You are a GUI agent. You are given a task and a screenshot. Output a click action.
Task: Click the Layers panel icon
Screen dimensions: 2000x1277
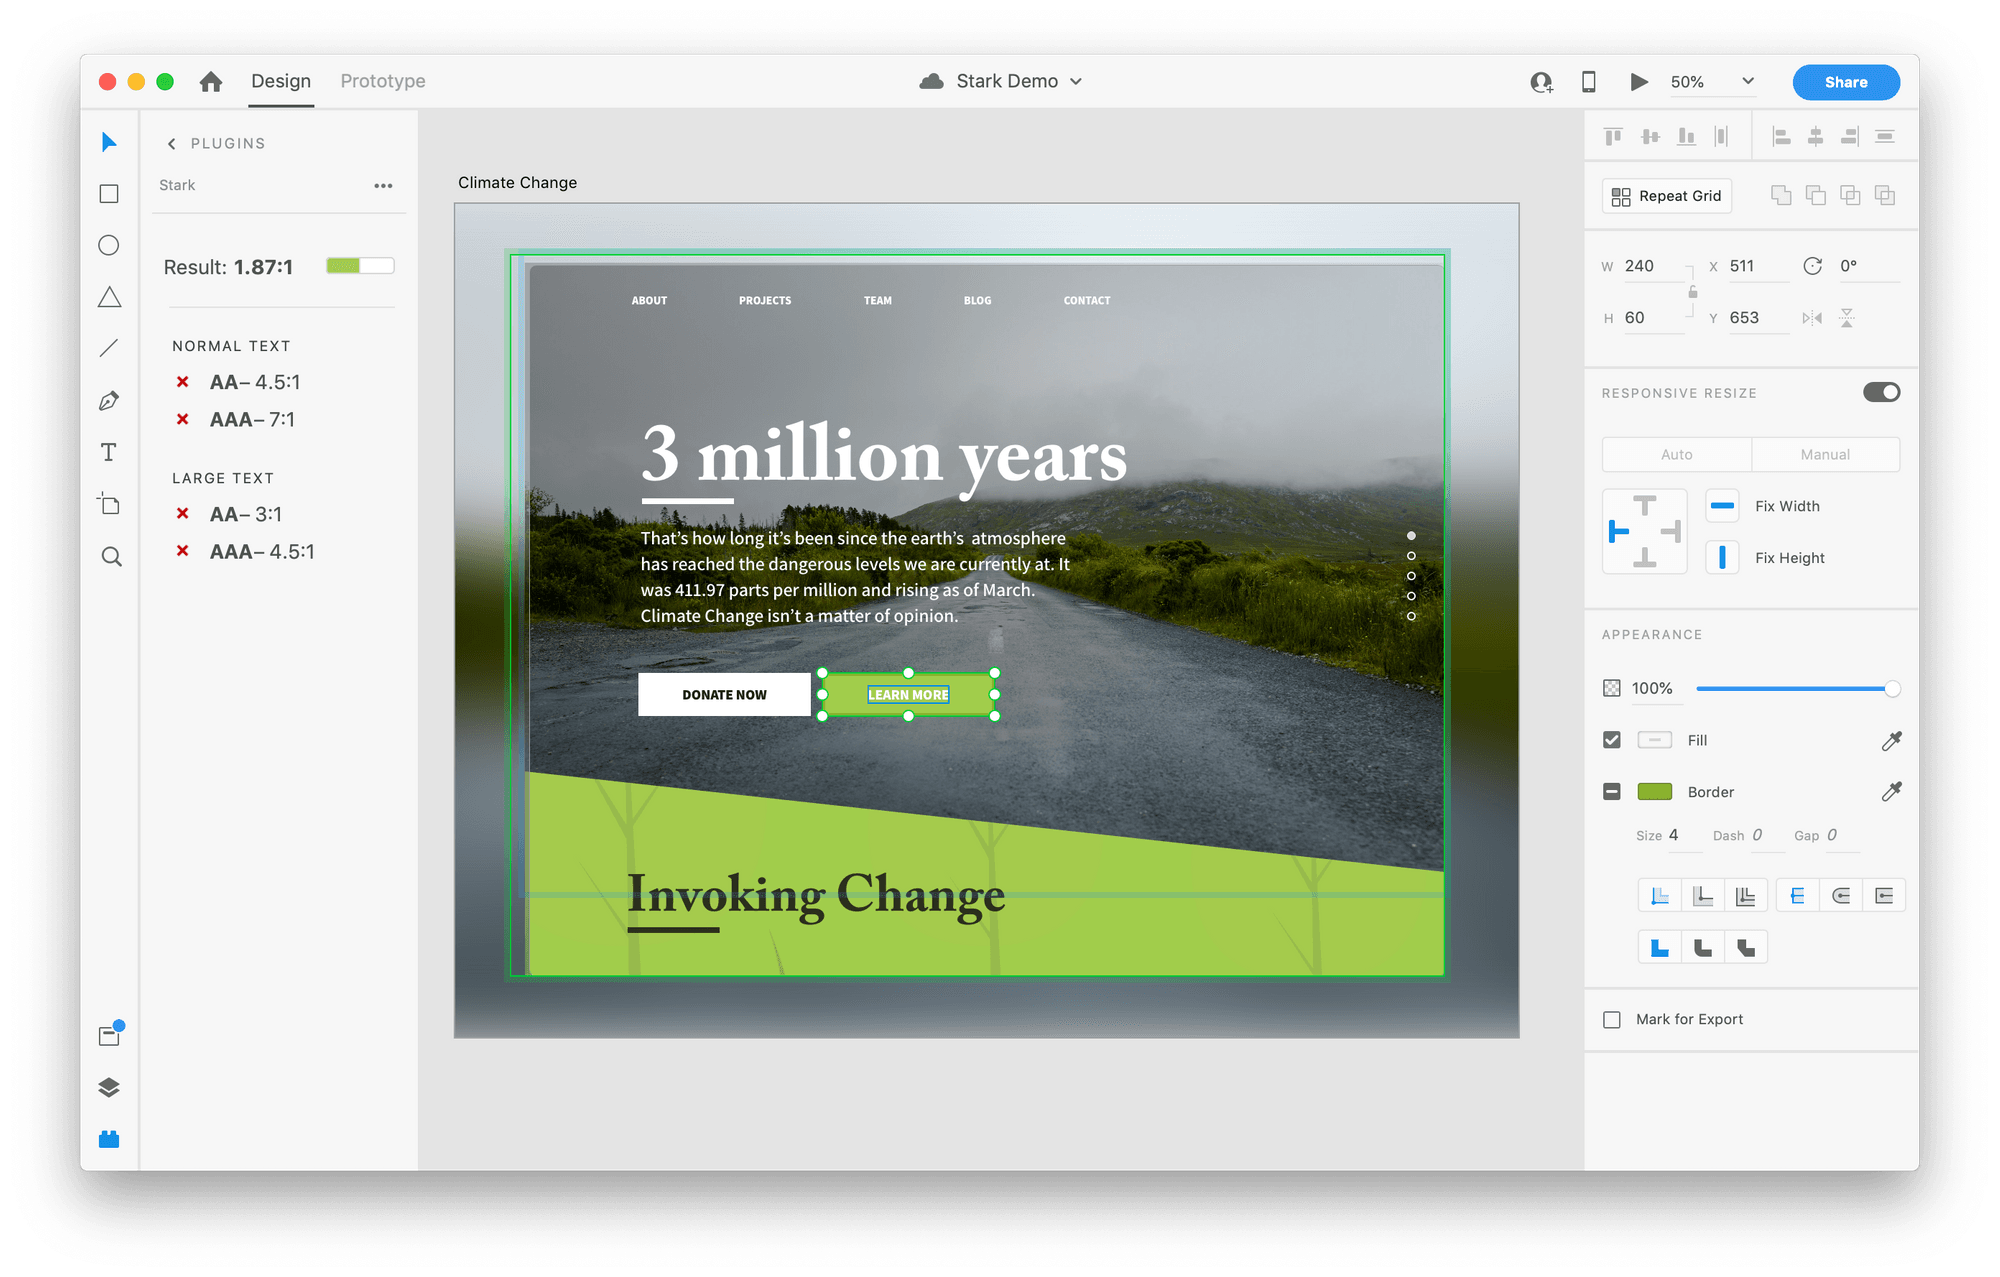click(x=111, y=1087)
